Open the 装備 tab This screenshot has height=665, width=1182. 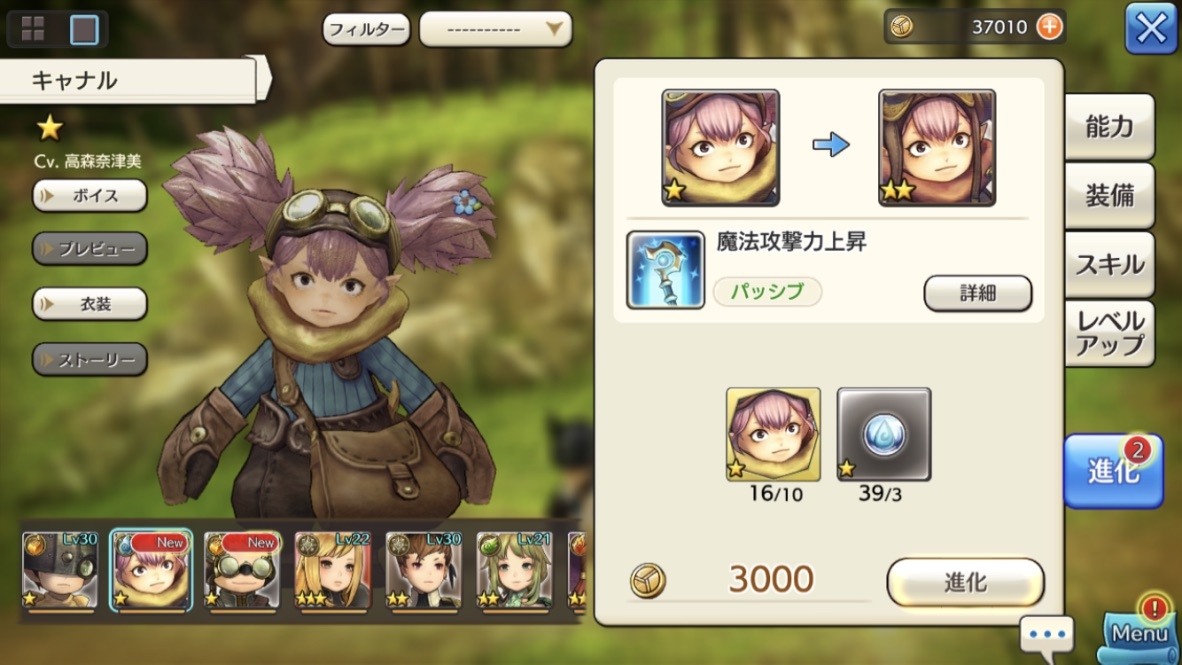coord(1109,195)
